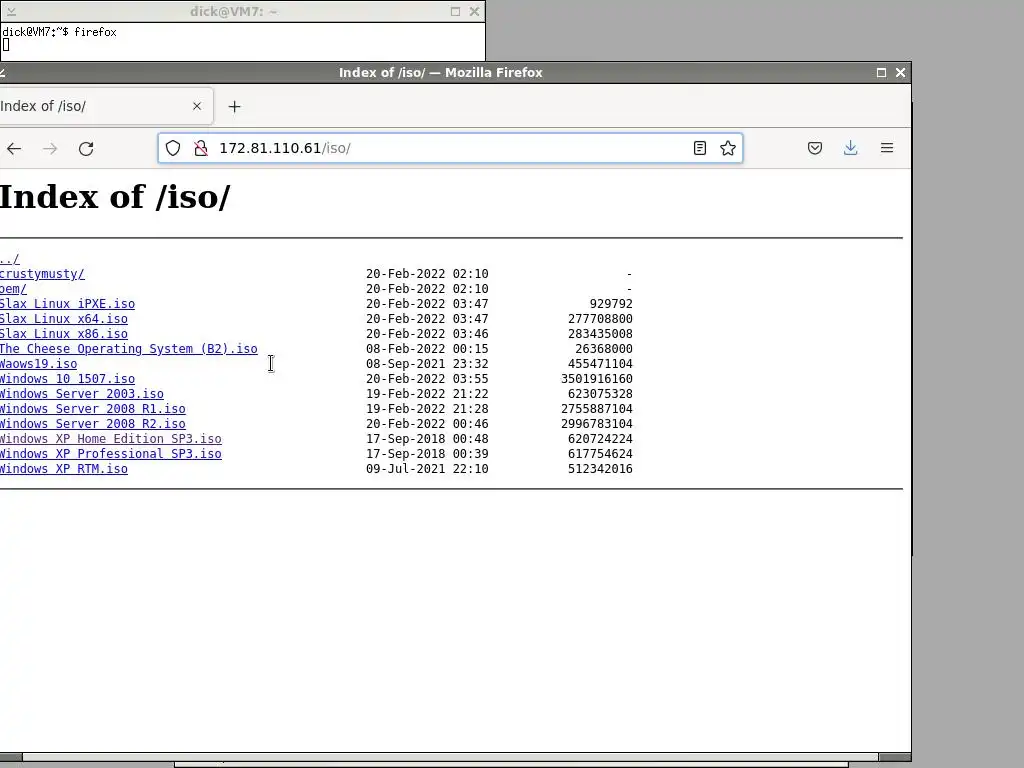Viewport: 1024px width, 768px height.
Task: Open the tracking protection shield icon
Action: (172, 148)
